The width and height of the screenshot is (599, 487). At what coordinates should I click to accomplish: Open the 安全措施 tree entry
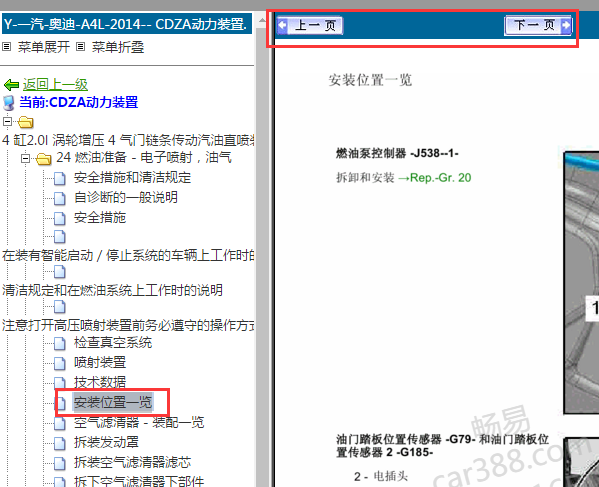(x=100, y=217)
